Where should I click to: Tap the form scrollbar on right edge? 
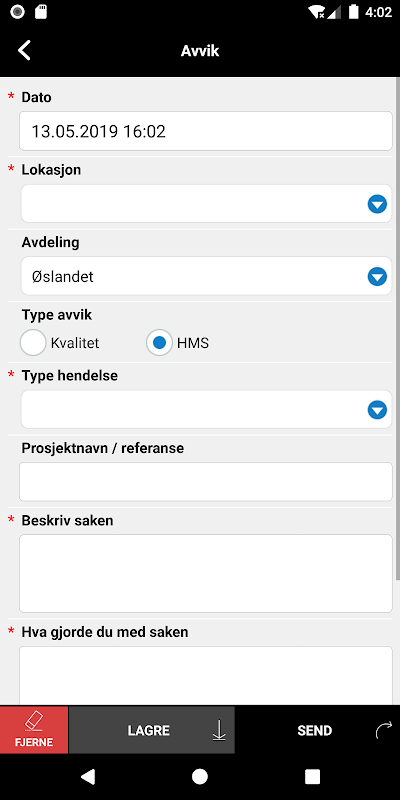398,329
